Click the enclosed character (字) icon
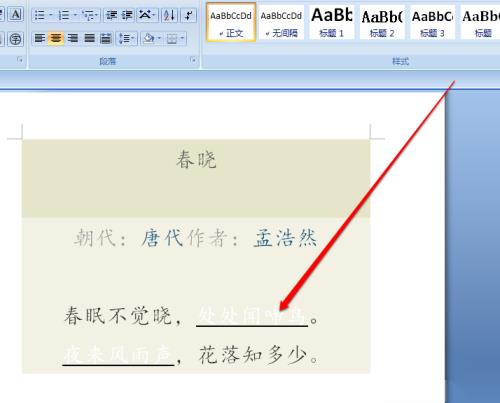 click(16, 39)
